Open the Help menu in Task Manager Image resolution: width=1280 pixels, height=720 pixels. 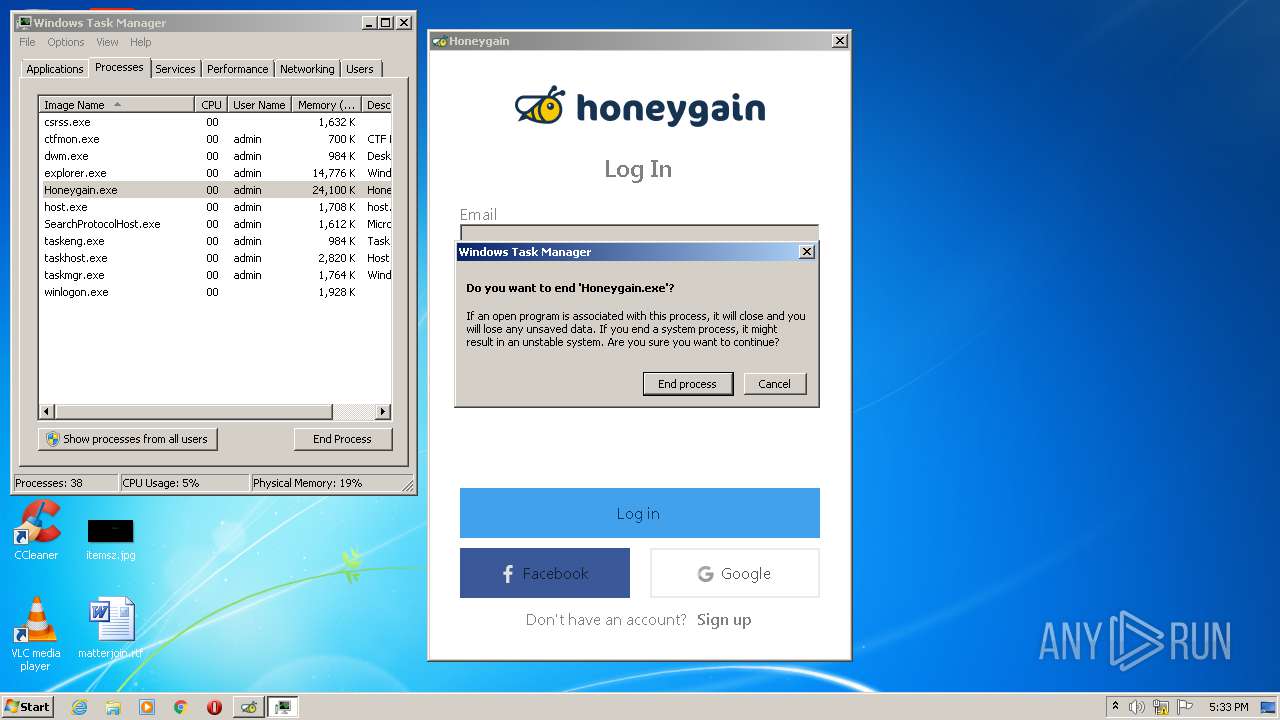coord(141,42)
